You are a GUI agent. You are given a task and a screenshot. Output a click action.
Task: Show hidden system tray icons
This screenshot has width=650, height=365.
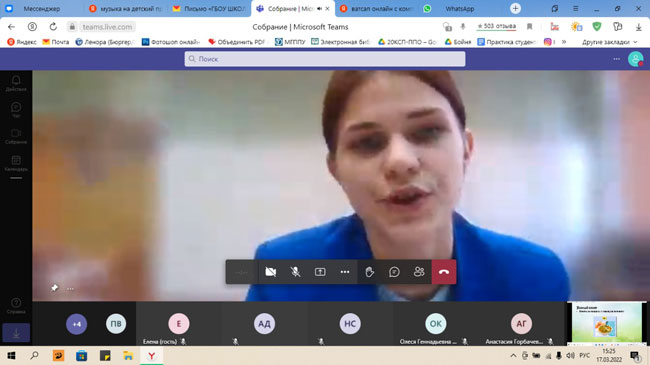tap(513, 355)
